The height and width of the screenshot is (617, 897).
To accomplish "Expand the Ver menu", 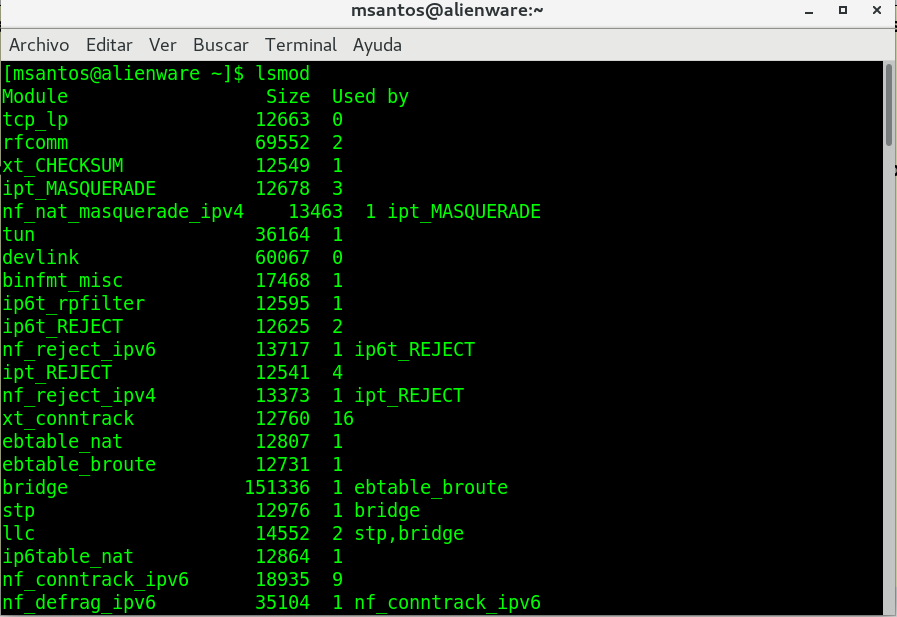I will pos(162,45).
